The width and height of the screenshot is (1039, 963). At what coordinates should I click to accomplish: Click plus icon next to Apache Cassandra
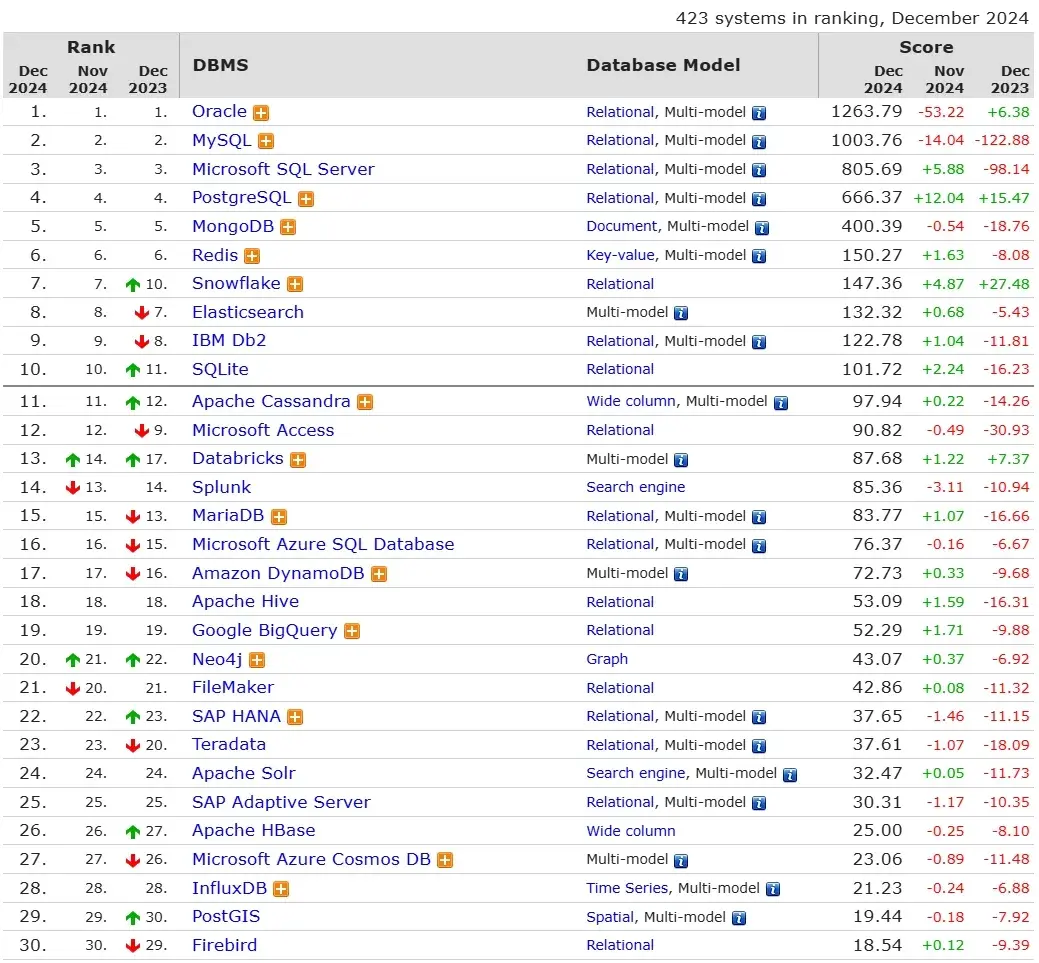pos(365,402)
